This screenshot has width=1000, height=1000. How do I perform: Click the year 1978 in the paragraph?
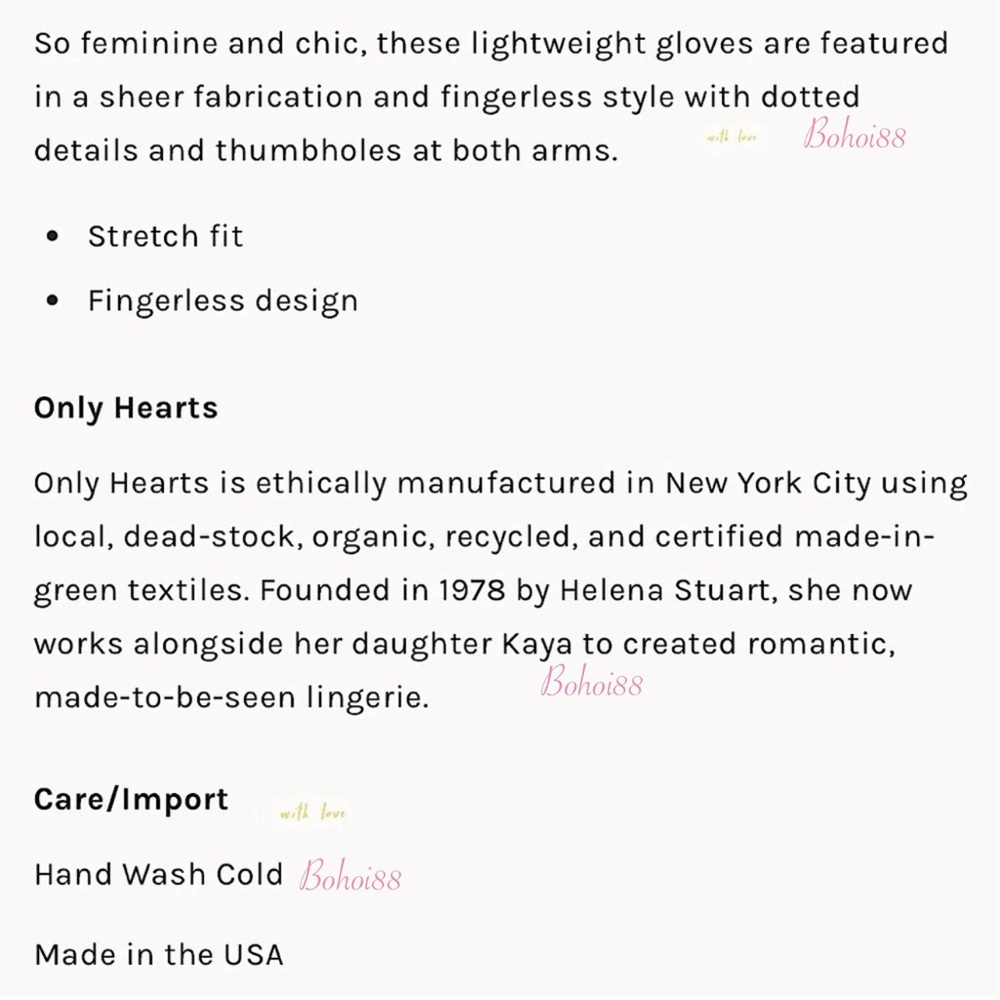click(x=471, y=590)
